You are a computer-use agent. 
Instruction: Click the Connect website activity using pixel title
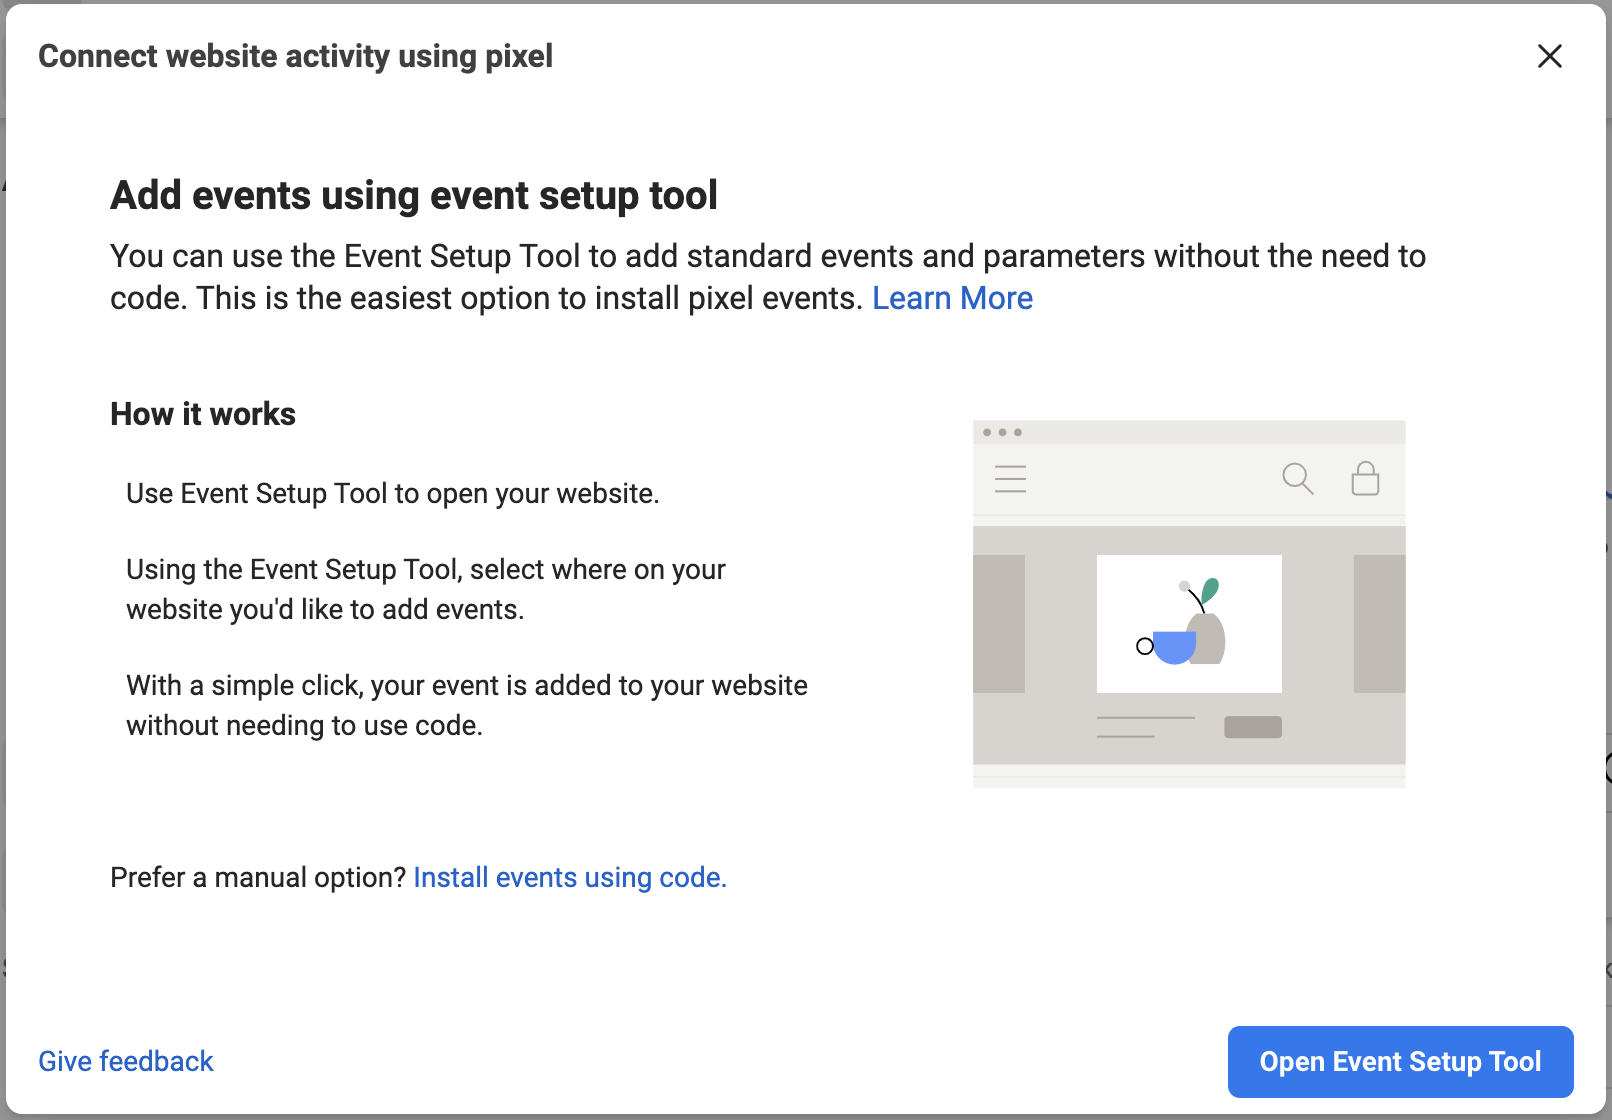tap(295, 56)
